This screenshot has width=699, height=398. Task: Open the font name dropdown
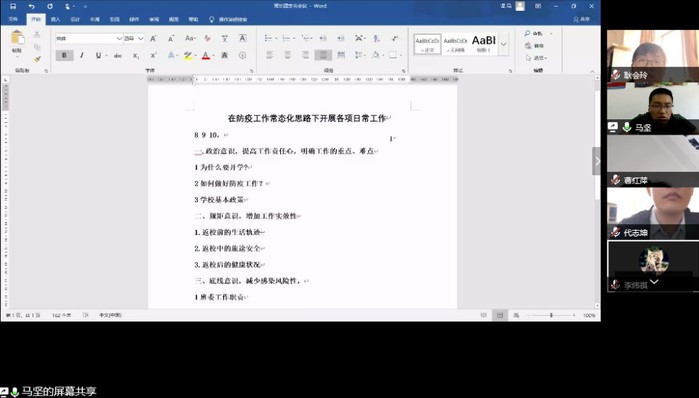coord(119,39)
